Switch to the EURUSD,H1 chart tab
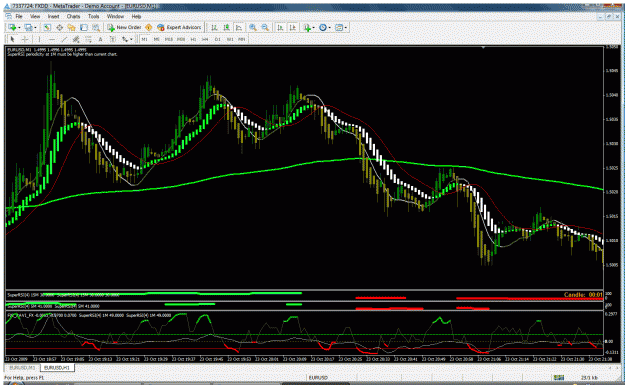625x385 pixels. [57, 367]
